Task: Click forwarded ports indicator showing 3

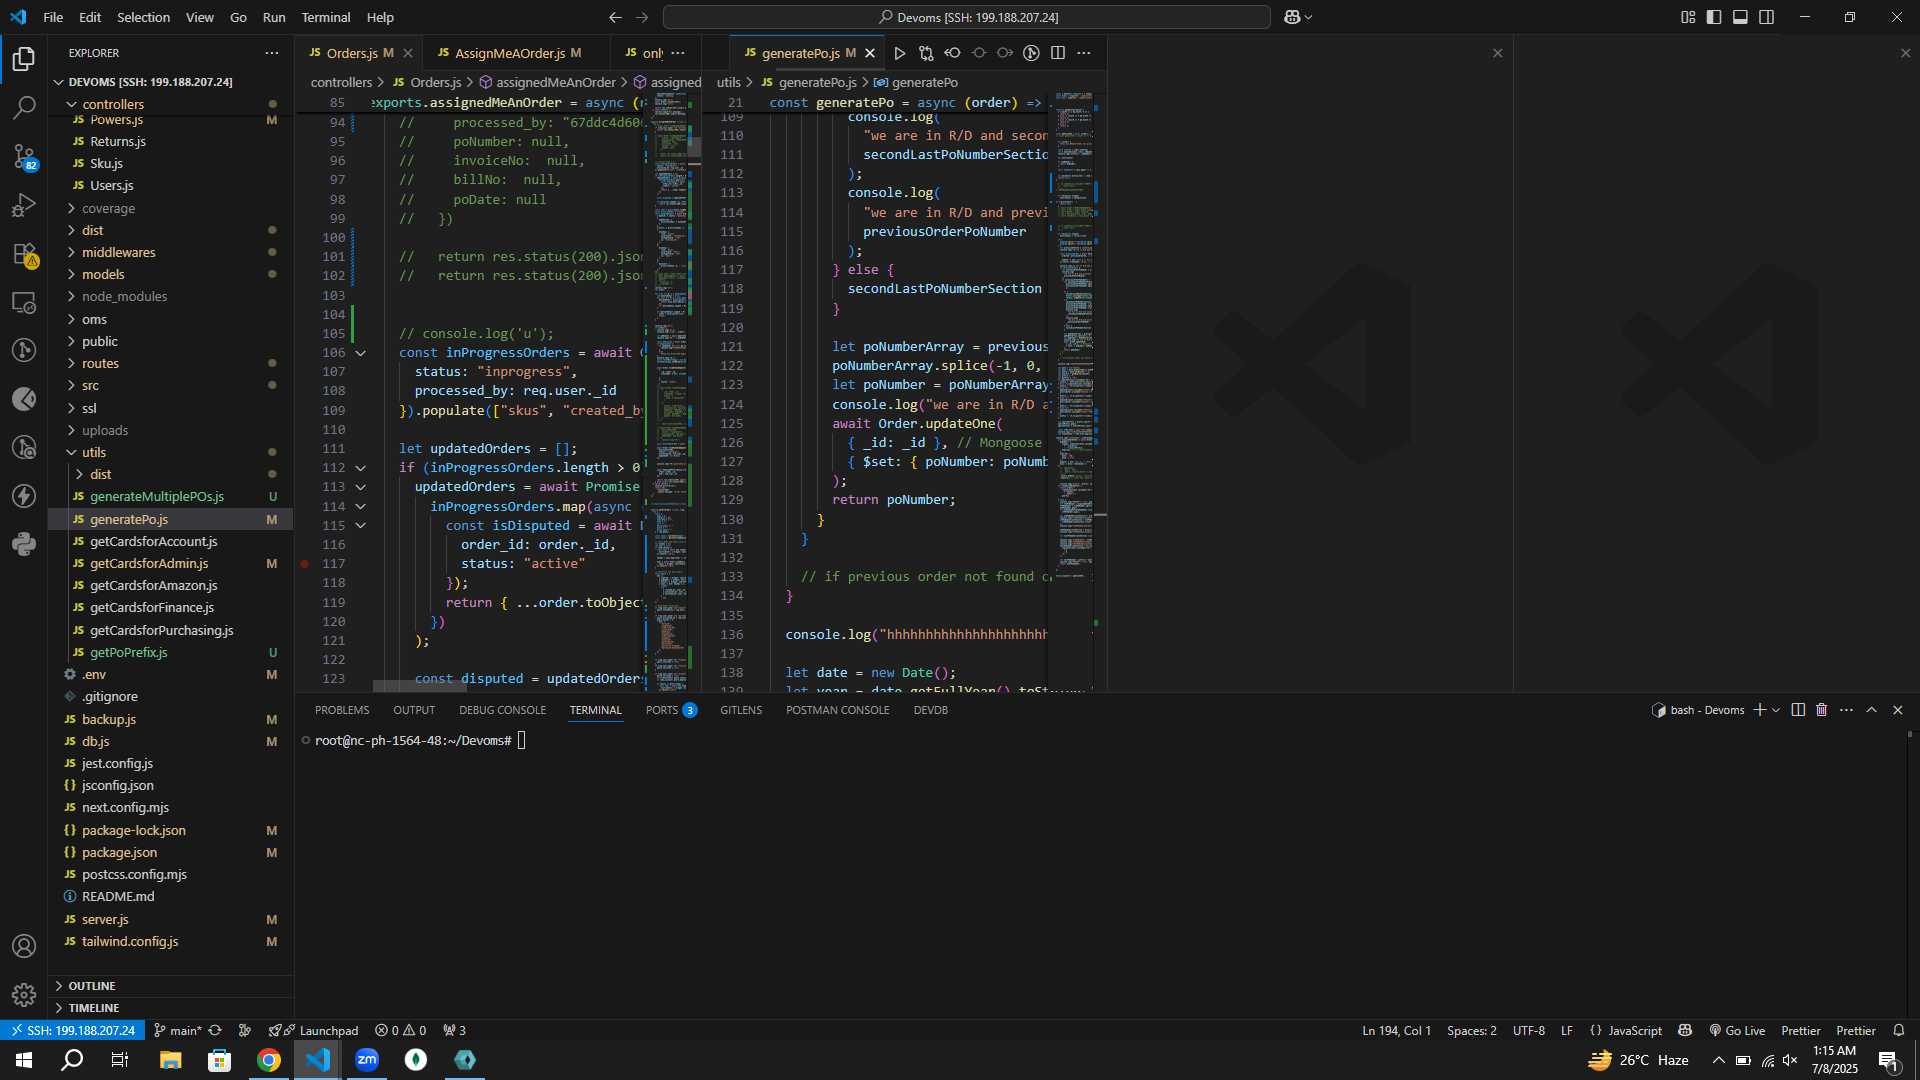Action: [x=455, y=1030]
